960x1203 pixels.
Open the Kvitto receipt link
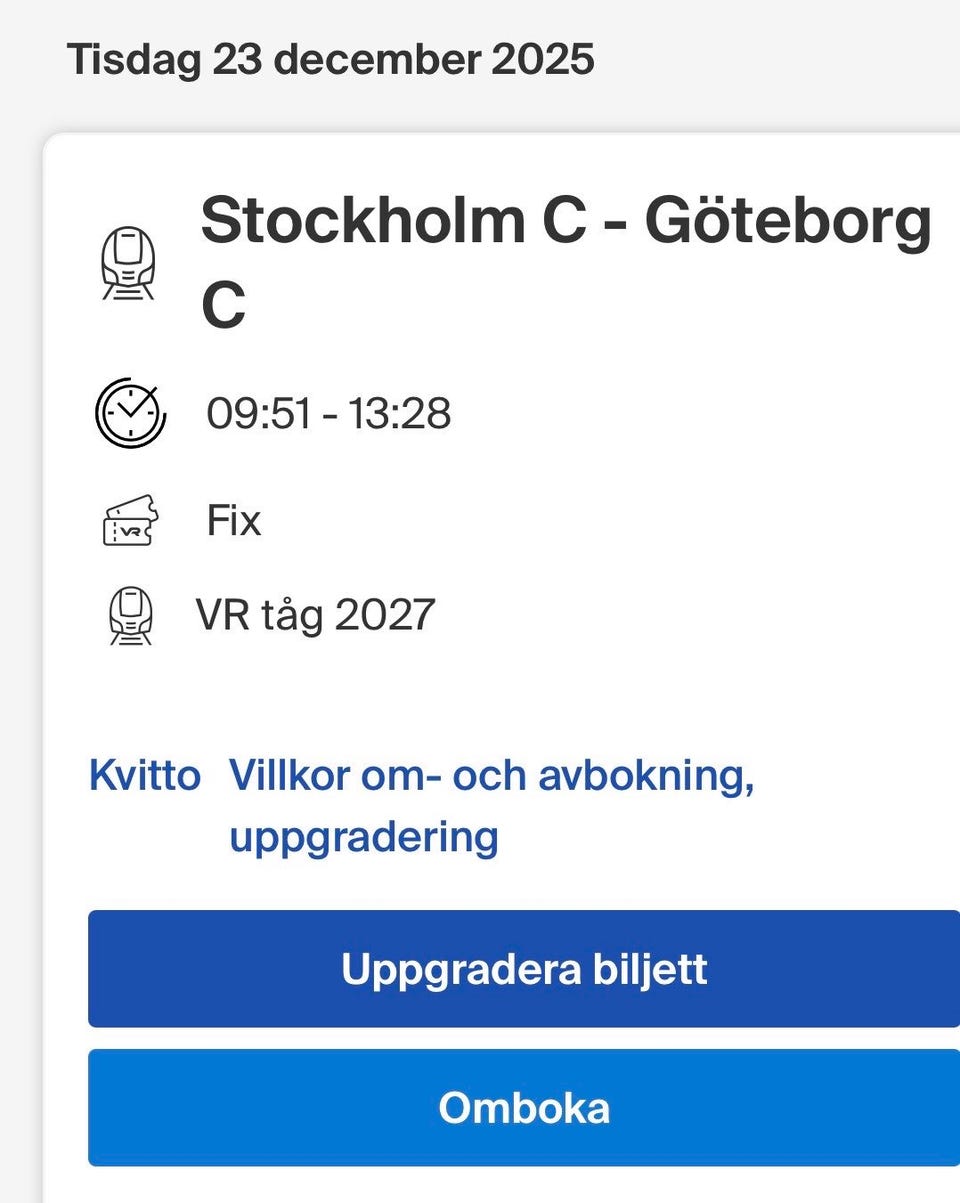coord(145,775)
